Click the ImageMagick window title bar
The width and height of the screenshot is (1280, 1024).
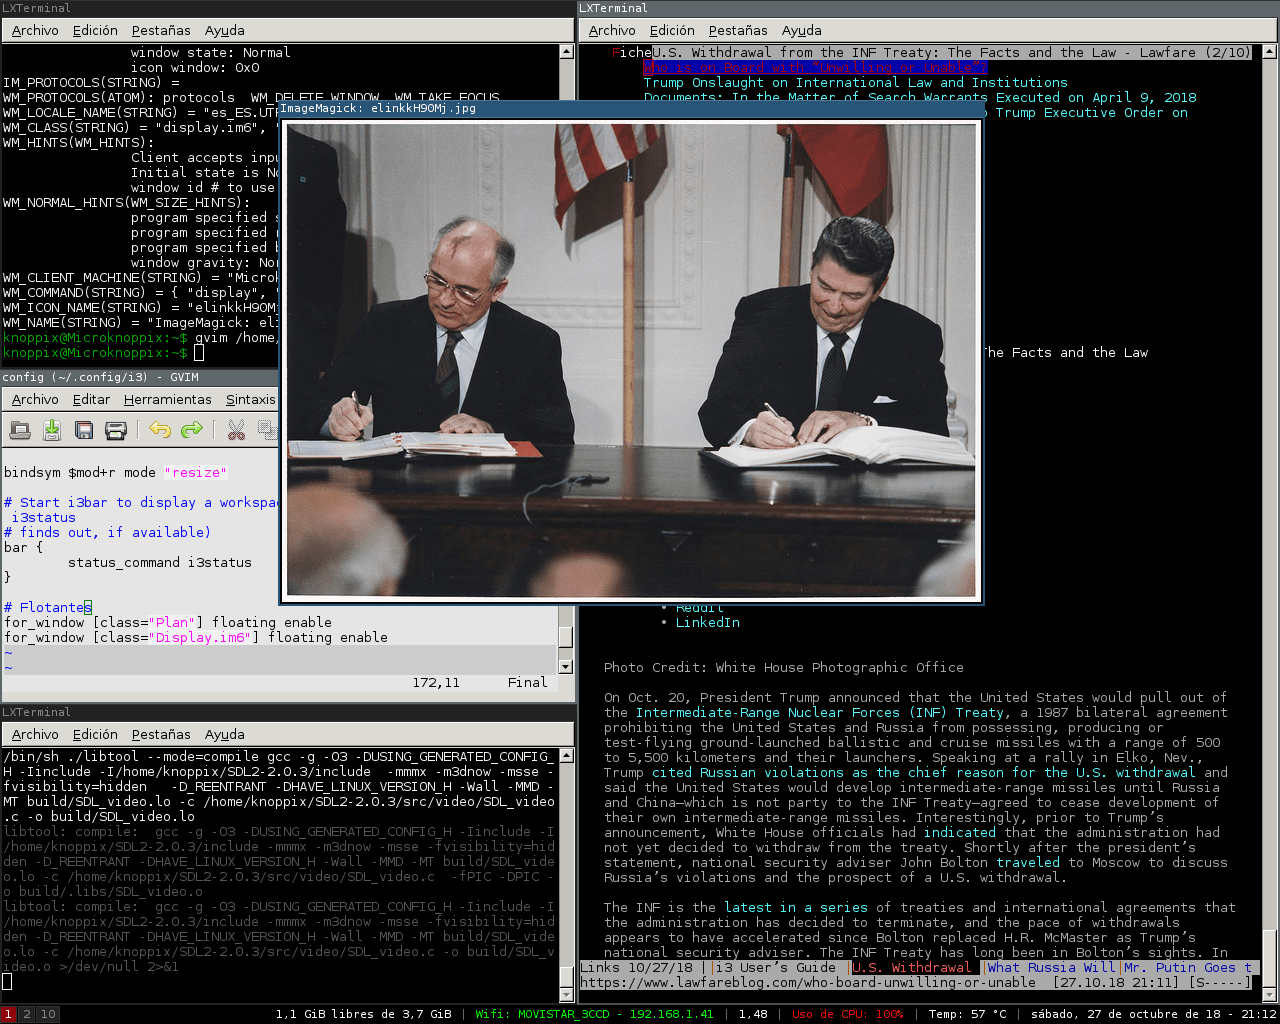click(631, 108)
